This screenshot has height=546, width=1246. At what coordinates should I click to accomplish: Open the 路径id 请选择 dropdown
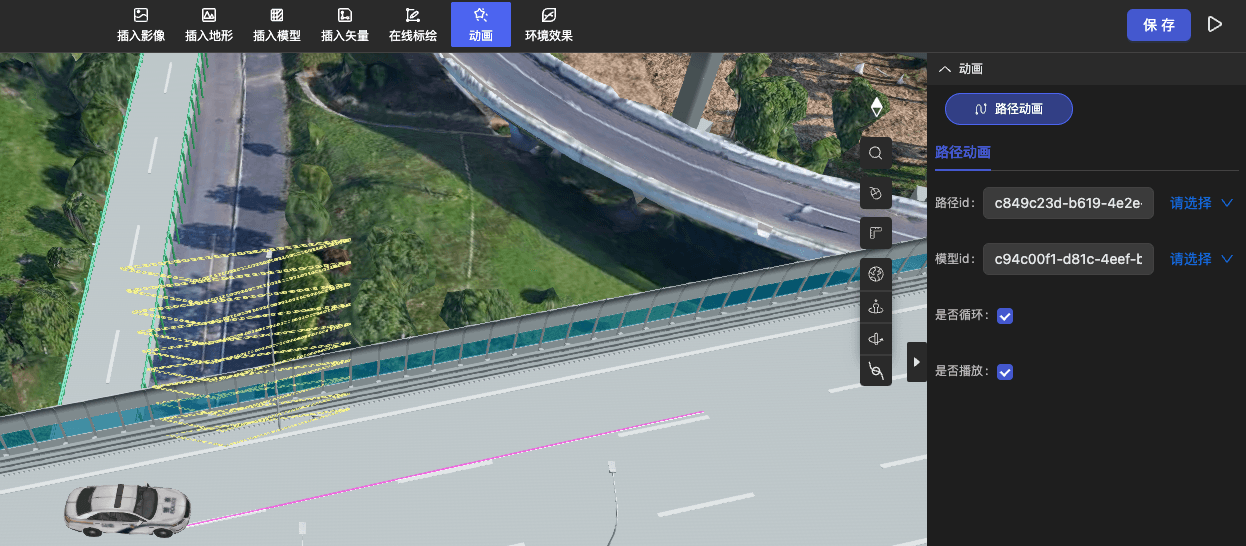point(1201,203)
